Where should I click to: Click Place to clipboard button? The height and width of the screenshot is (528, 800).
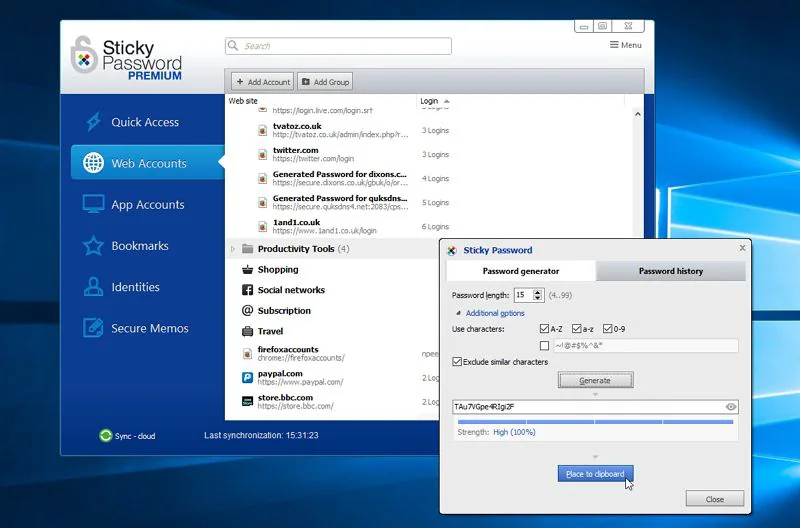595,474
